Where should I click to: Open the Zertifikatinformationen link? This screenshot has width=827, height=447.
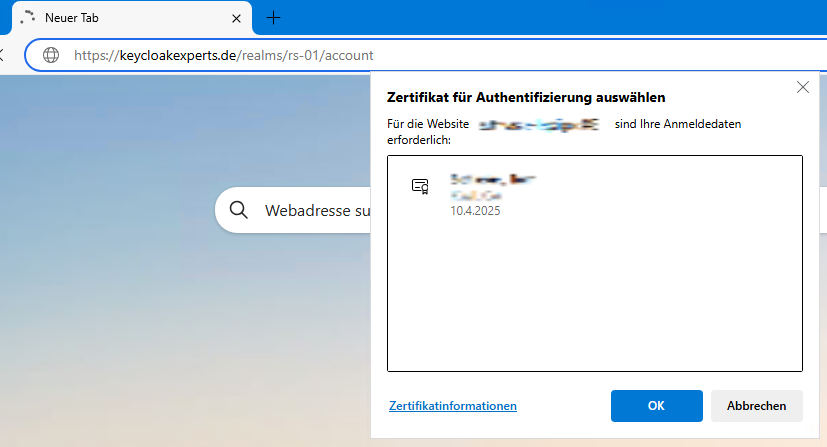pyautogui.click(x=453, y=406)
